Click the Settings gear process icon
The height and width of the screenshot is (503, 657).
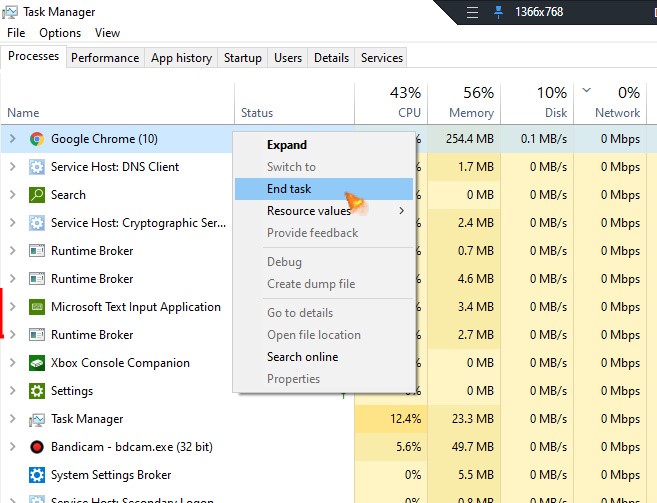point(37,391)
